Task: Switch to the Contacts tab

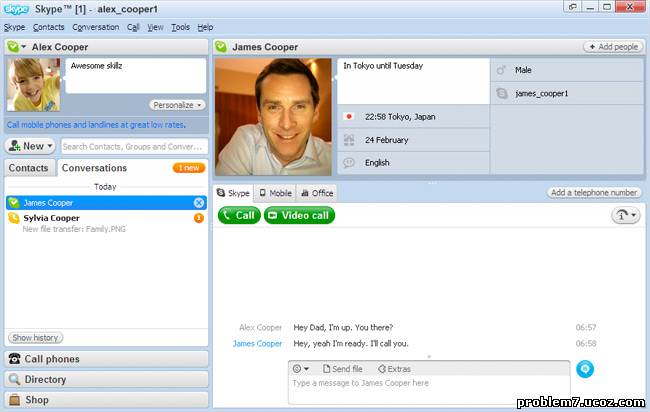Action: (29, 168)
